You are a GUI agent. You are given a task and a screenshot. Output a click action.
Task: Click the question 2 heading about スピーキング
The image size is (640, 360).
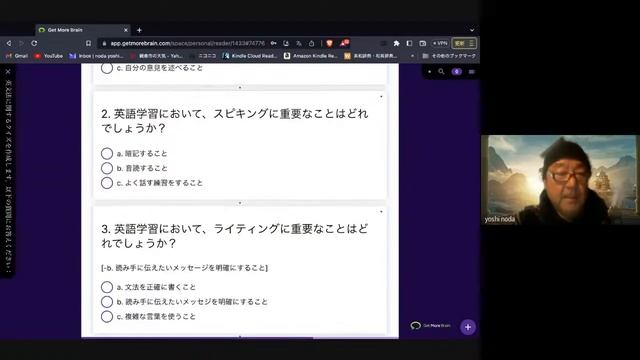click(234, 120)
